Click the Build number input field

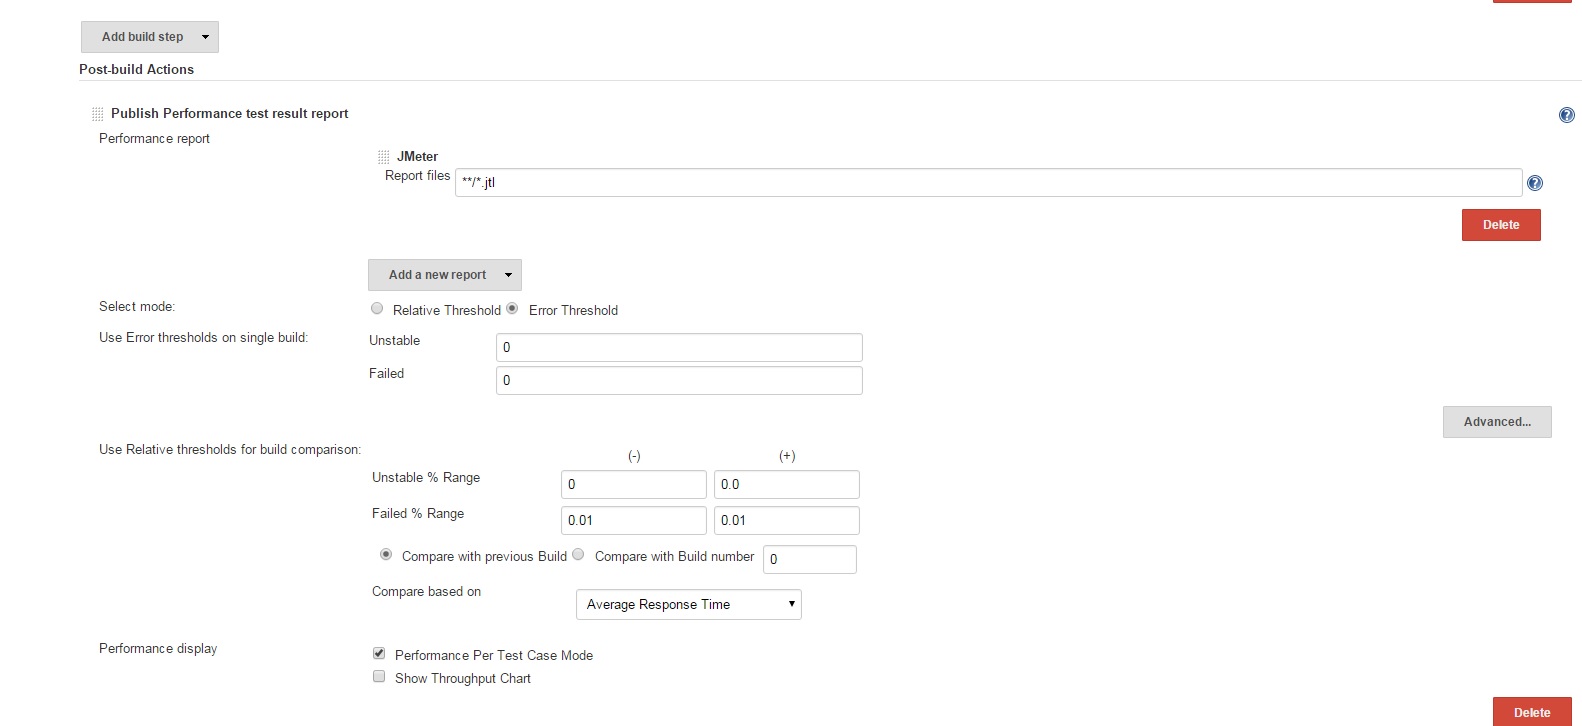click(809, 559)
